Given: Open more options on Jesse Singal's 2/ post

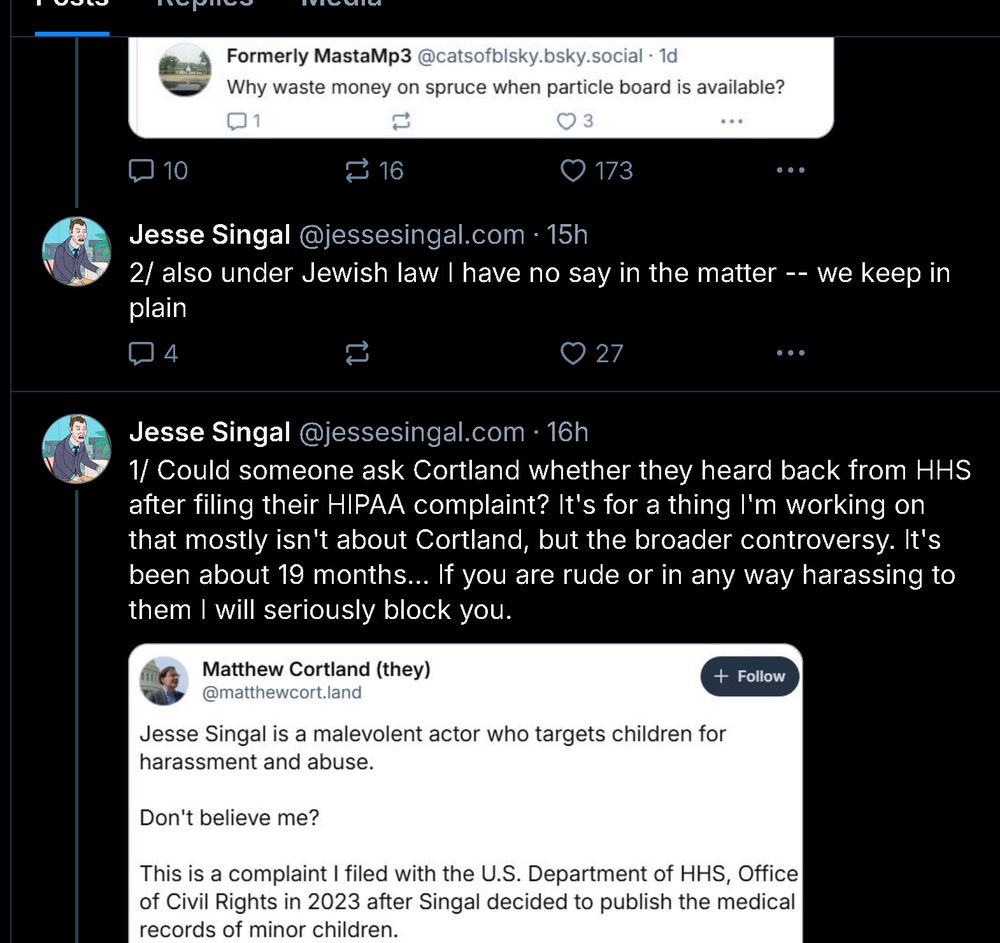Looking at the screenshot, I should coord(790,353).
